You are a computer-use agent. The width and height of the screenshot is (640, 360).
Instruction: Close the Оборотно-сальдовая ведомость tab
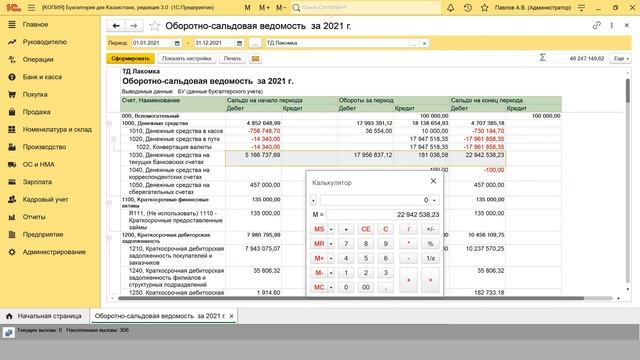point(231,316)
